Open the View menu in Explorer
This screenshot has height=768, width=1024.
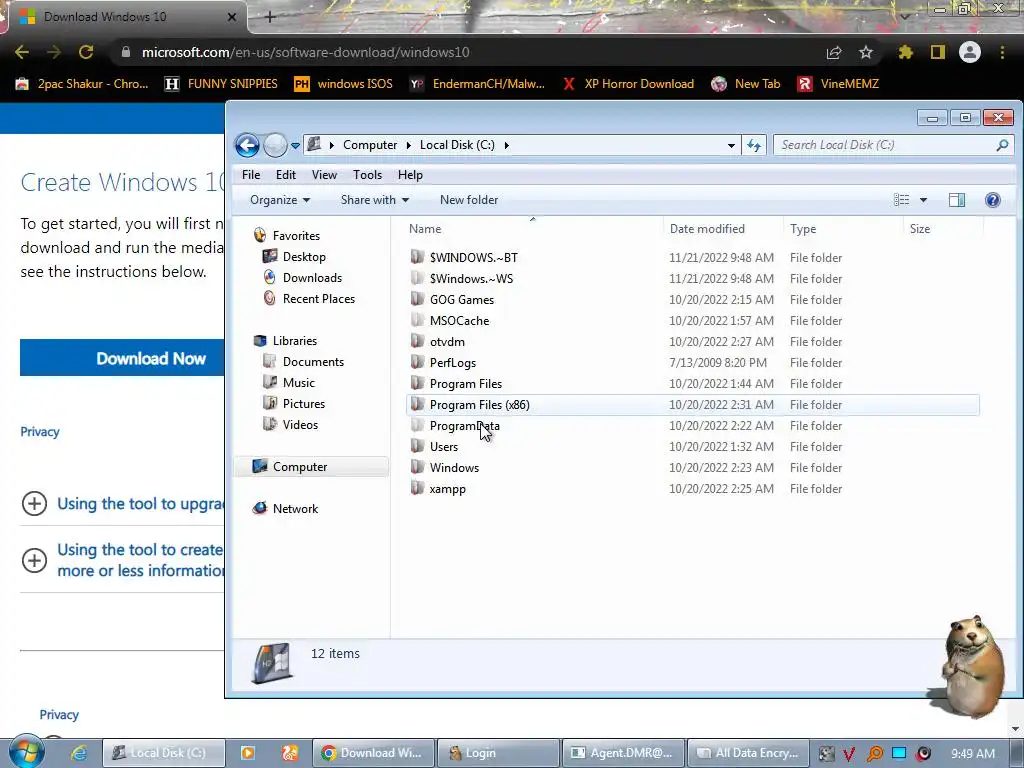pos(324,175)
